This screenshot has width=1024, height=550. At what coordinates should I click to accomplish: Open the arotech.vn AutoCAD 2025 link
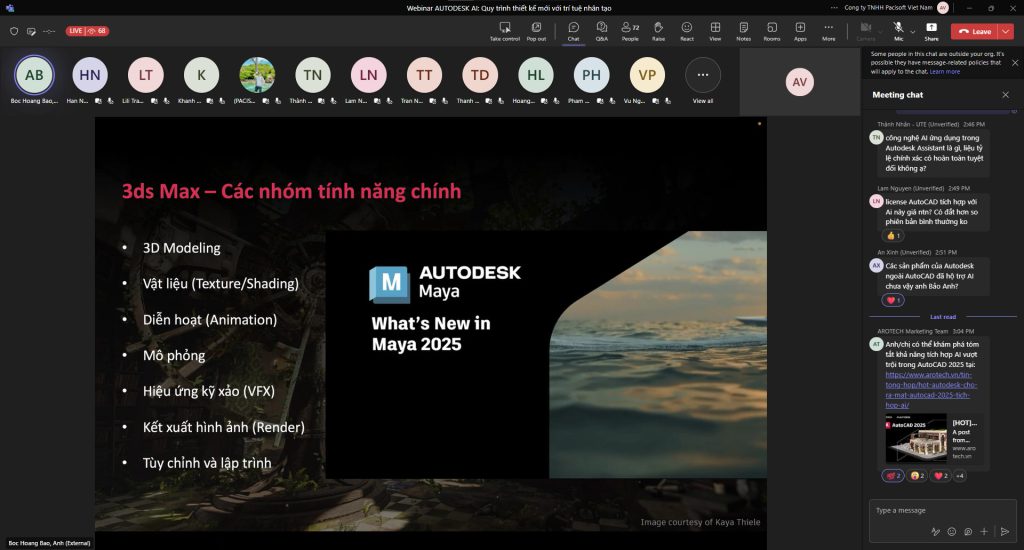tap(931, 390)
